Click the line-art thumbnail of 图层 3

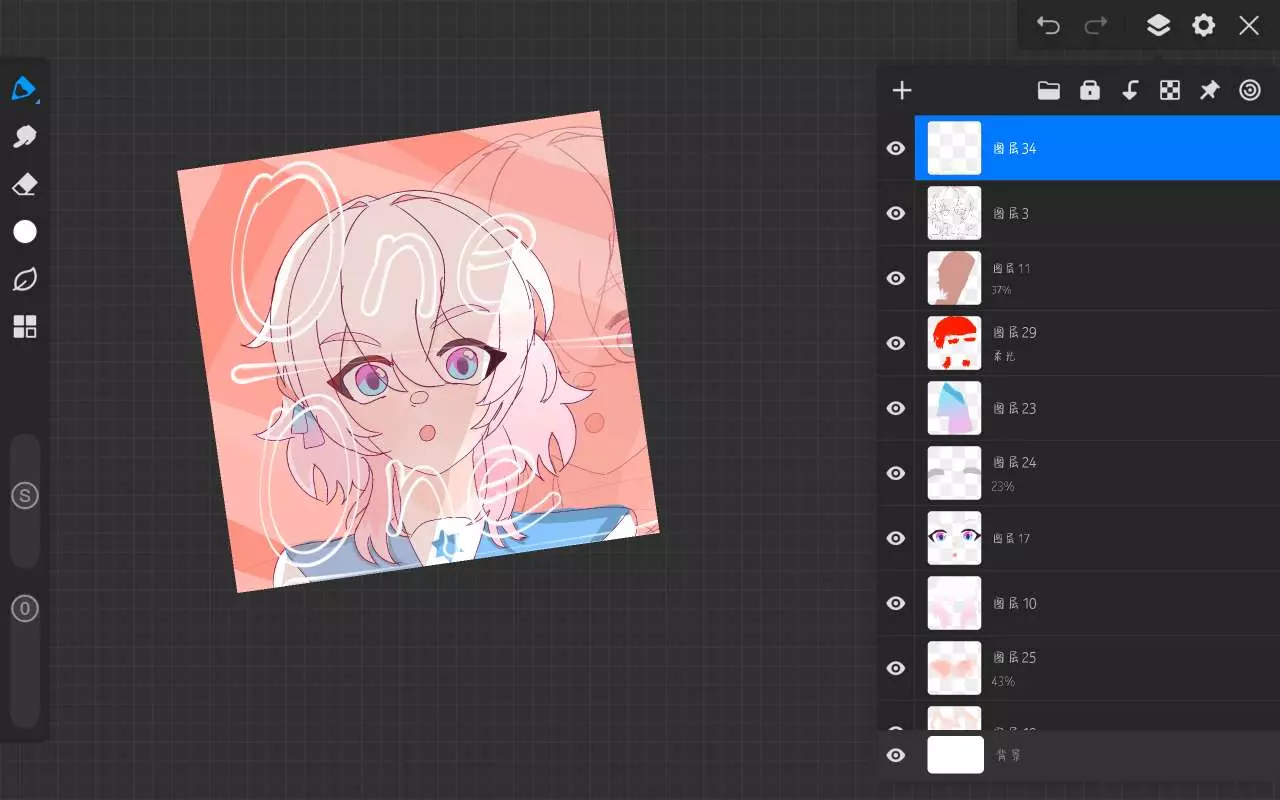pyautogui.click(x=954, y=213)
